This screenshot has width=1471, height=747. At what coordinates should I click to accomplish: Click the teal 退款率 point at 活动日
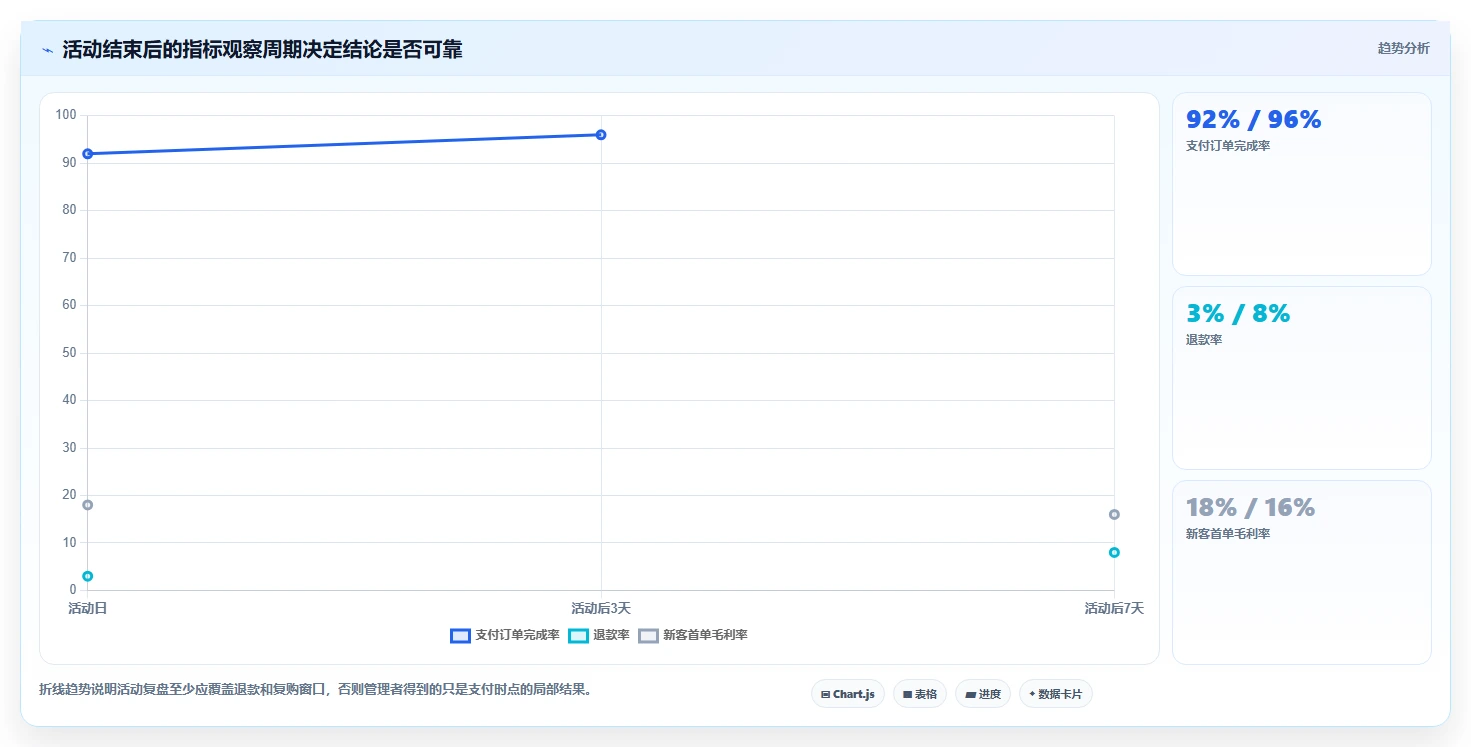[88, 576]
